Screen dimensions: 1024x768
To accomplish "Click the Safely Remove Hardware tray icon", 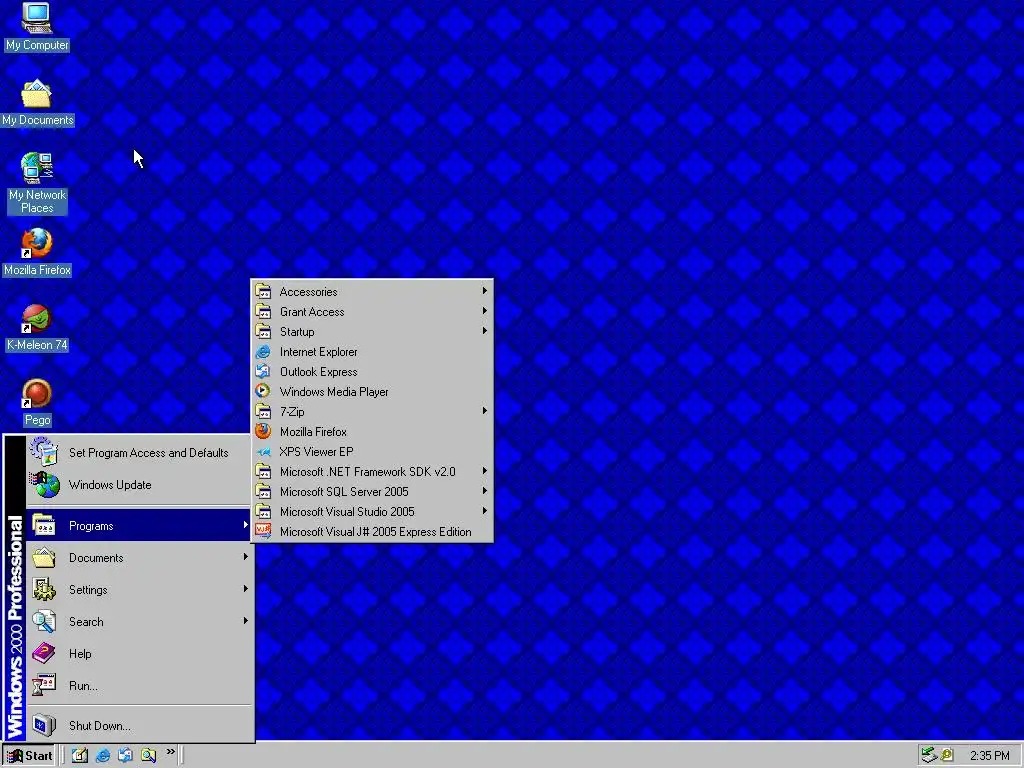I will coord(929,756).
